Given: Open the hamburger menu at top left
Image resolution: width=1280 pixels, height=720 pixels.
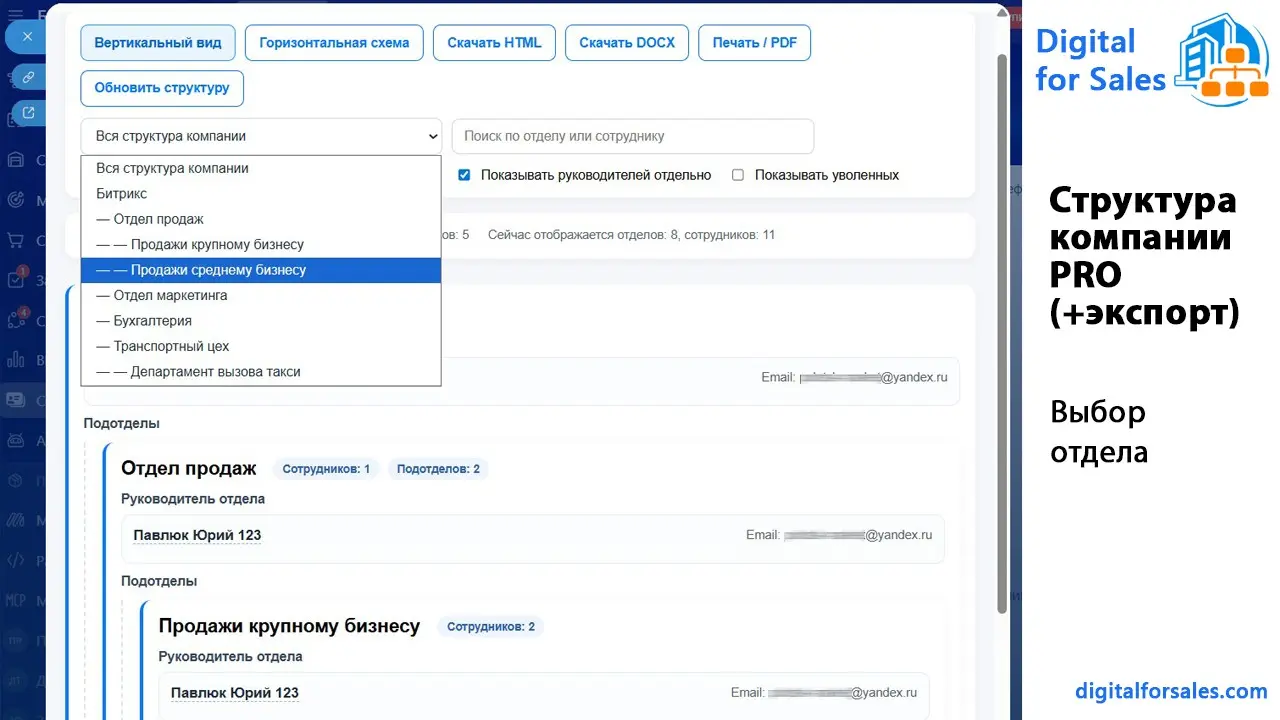Looking at the screenshot, I should pyautogui.click(x=17, y=15).
